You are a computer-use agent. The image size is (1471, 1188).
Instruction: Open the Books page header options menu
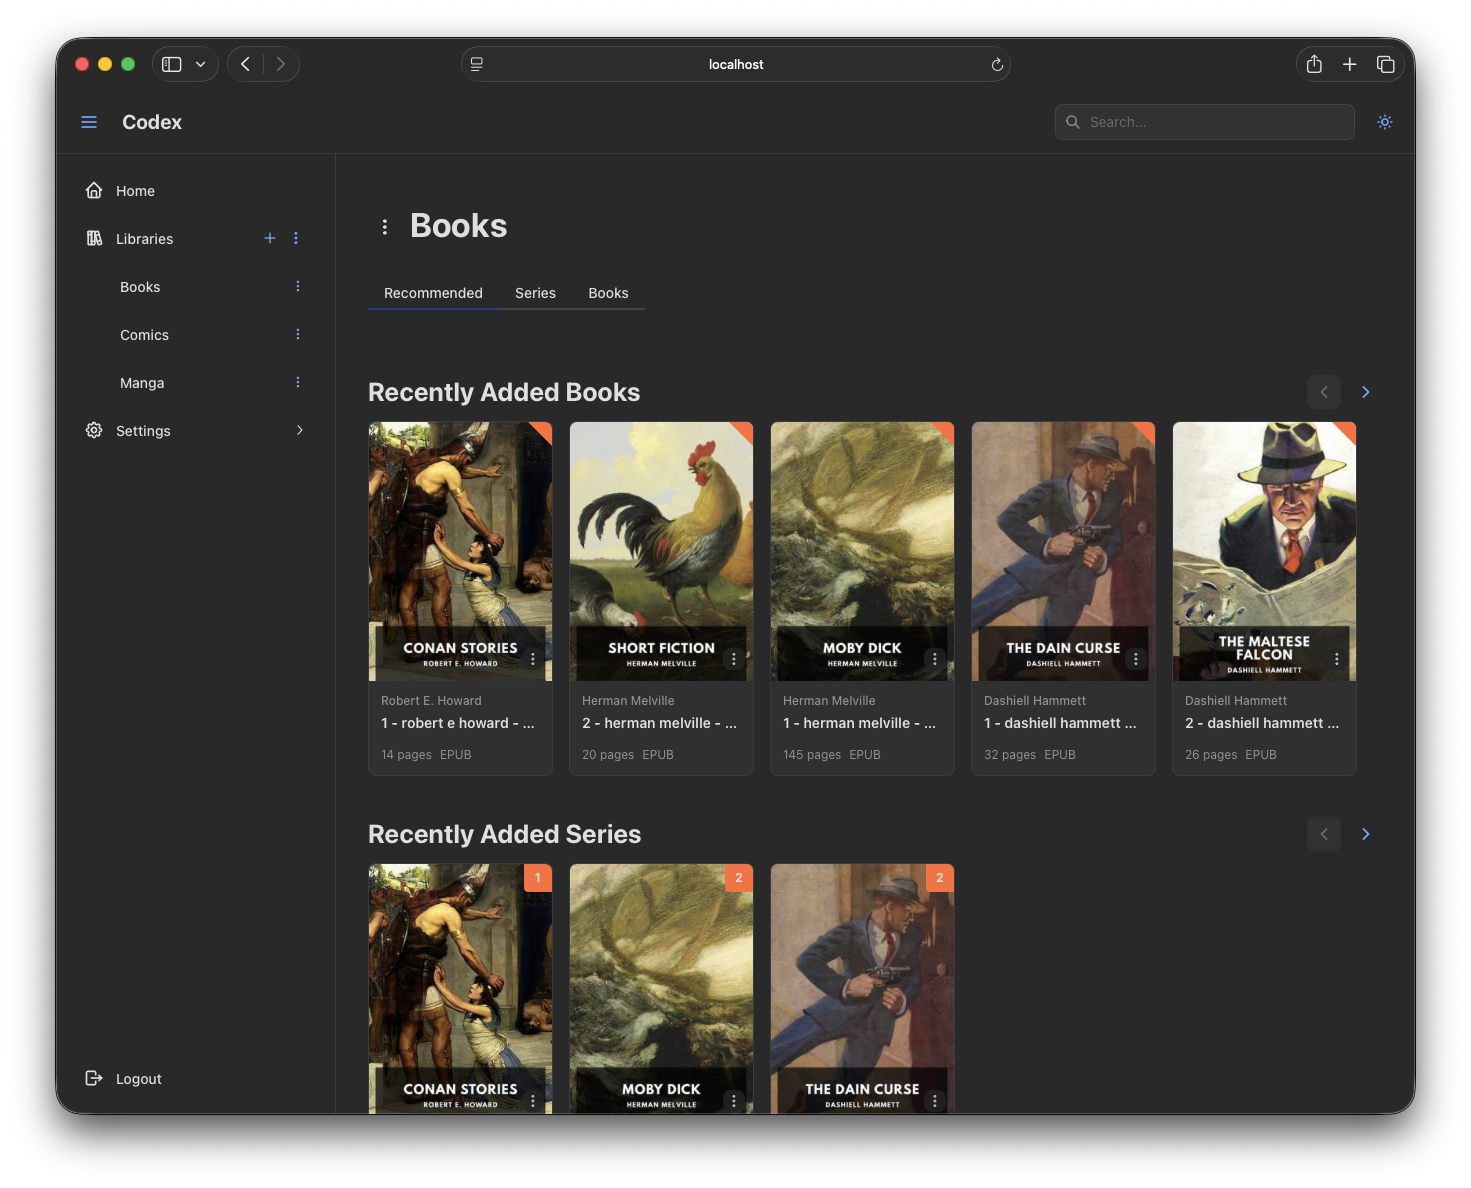(385, 227)
